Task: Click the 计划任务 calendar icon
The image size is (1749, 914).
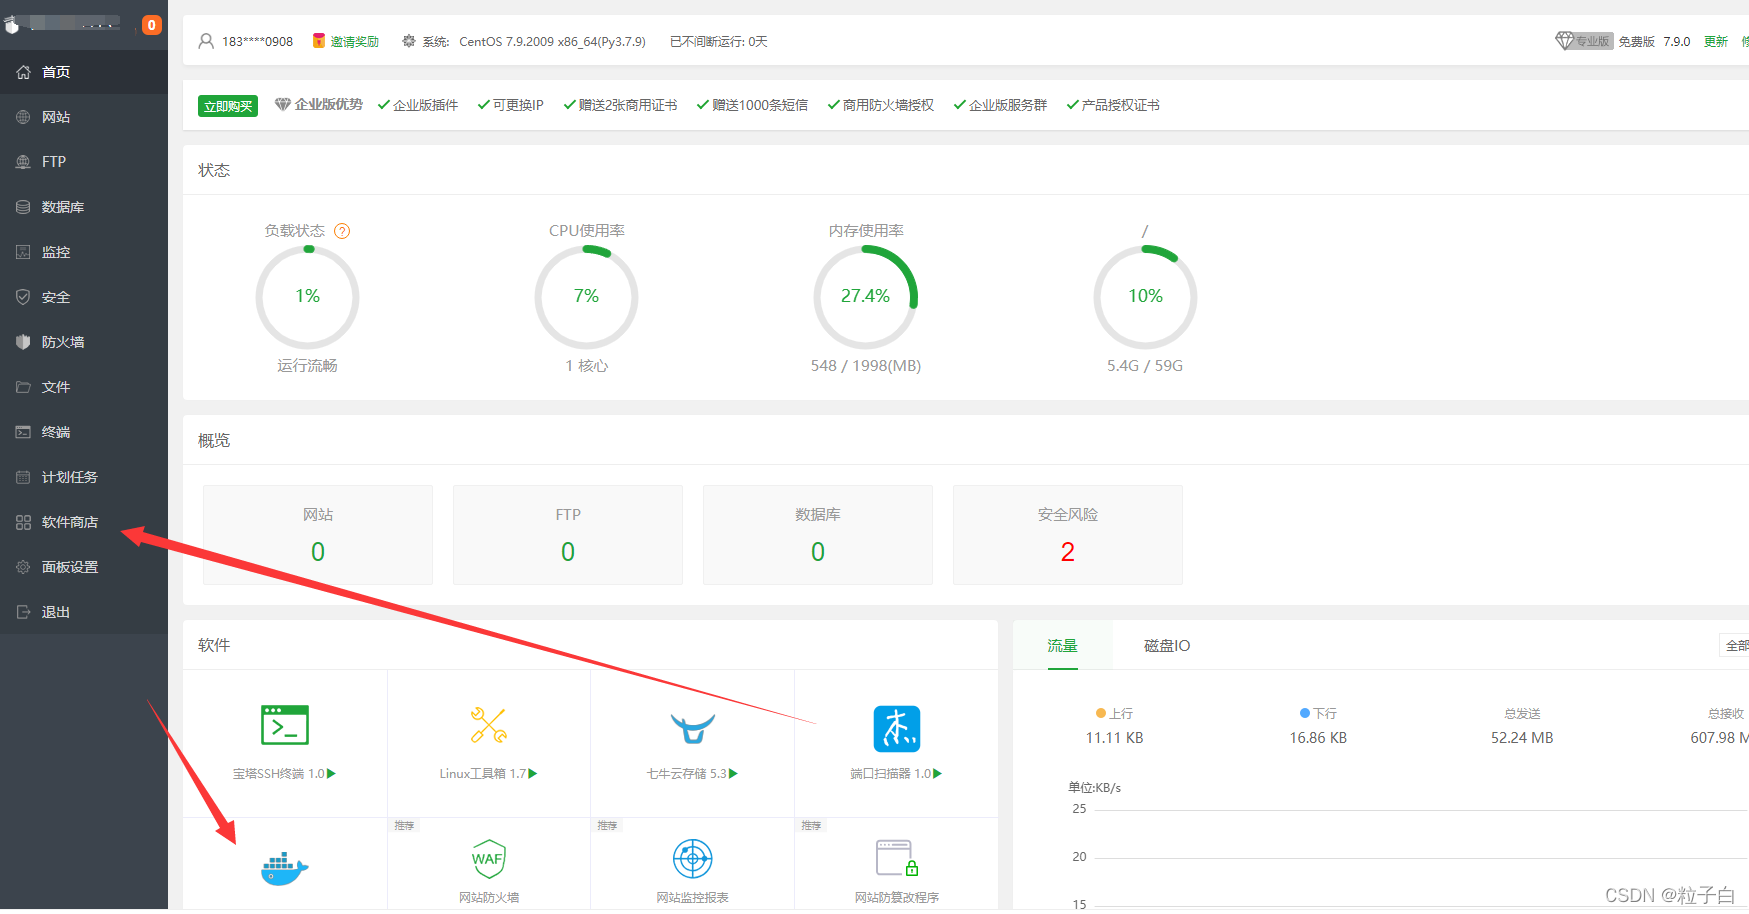Action: point(23,477)
